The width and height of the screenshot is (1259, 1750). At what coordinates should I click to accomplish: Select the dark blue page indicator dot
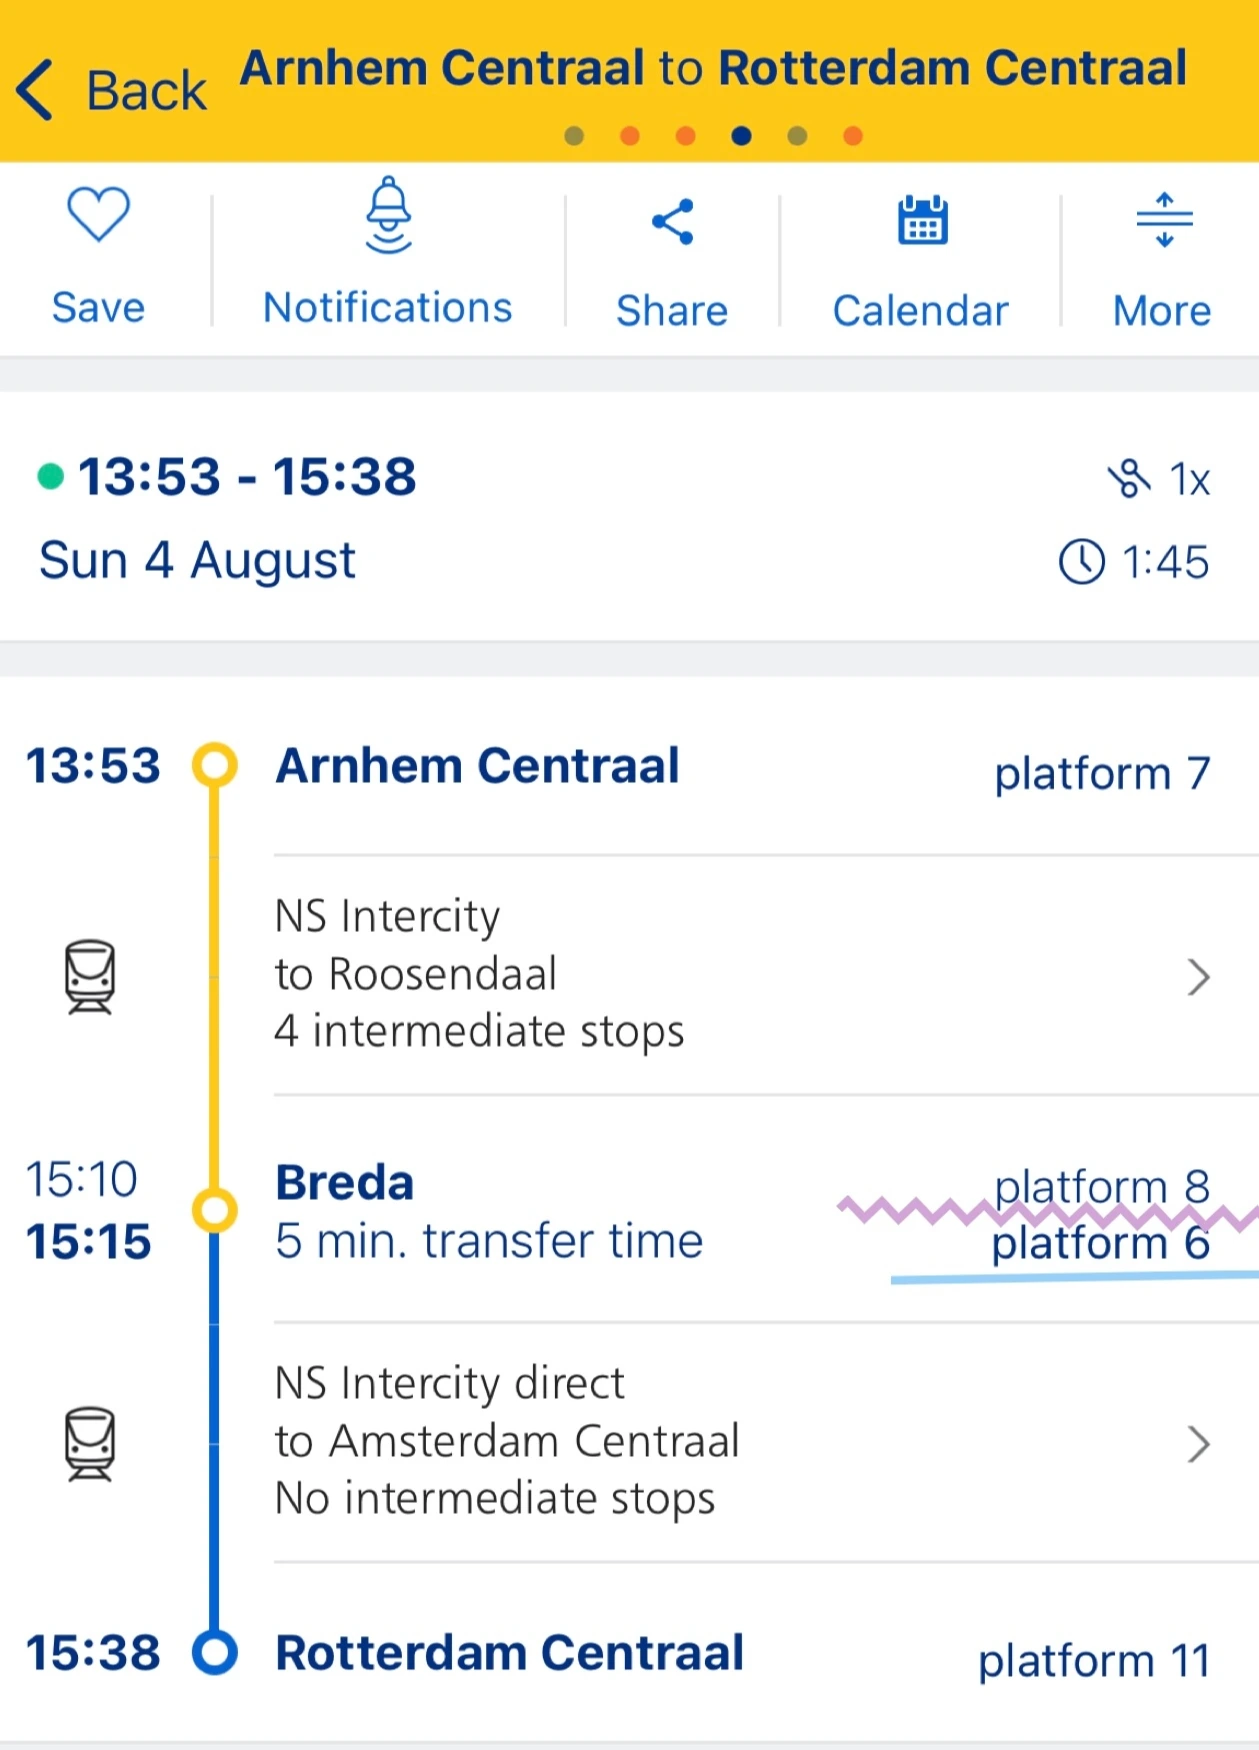741,136
